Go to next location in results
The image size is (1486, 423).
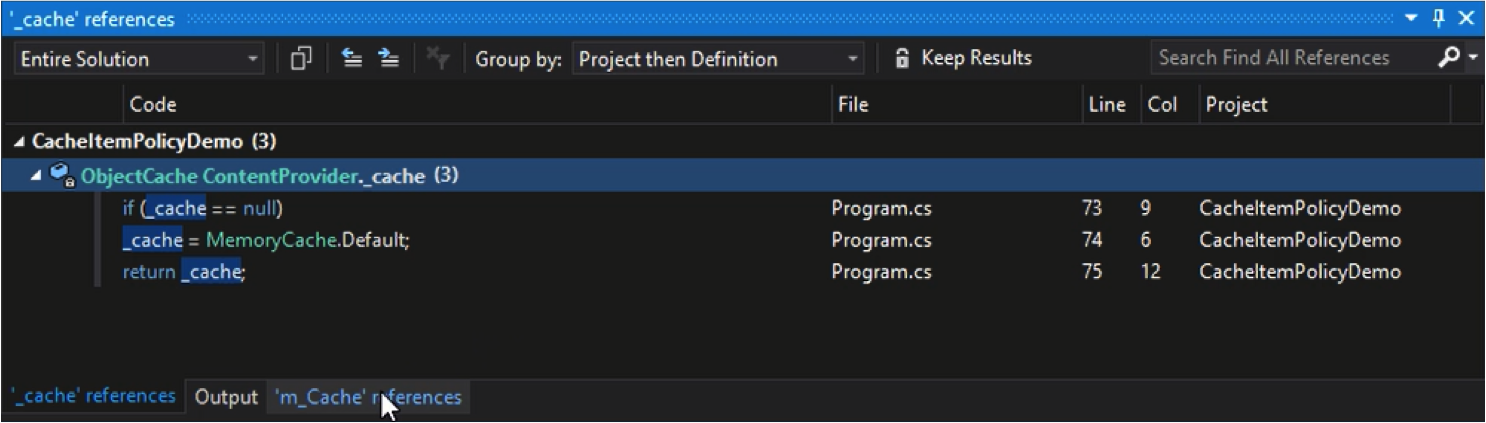click(x=388, y=59)
